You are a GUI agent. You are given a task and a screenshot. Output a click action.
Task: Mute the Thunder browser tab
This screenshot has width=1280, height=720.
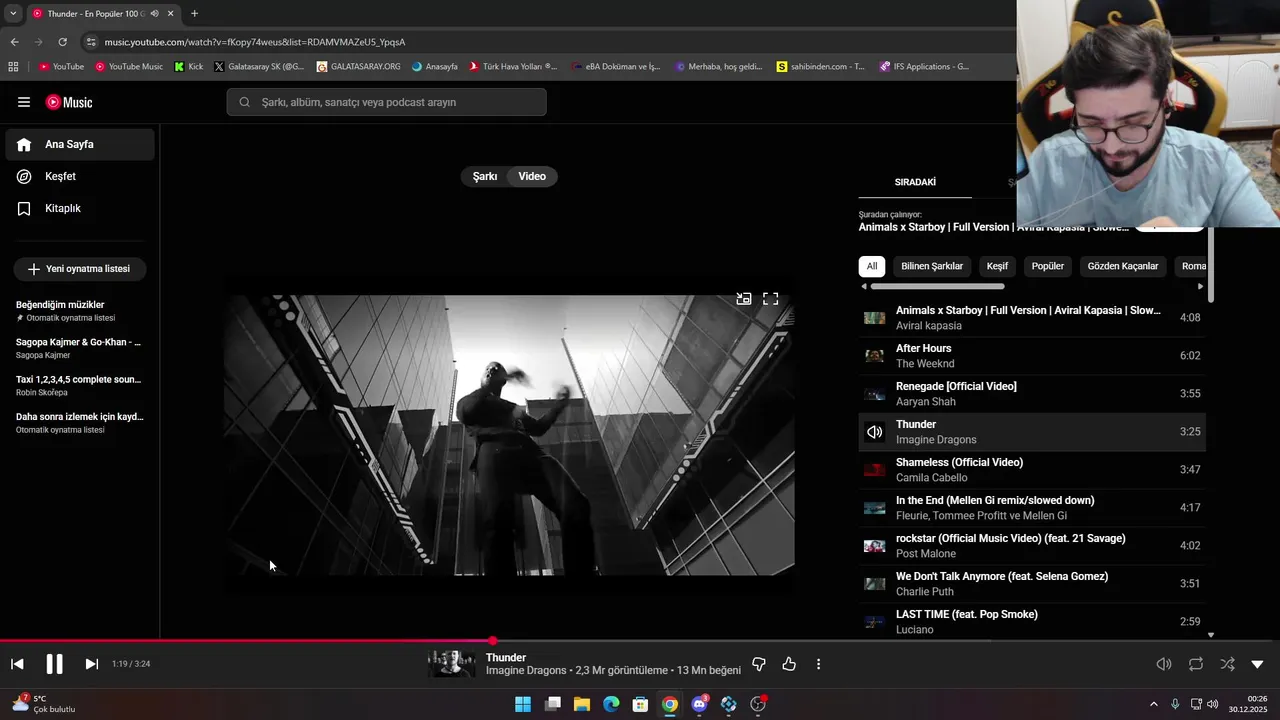(x=154, y=14)
